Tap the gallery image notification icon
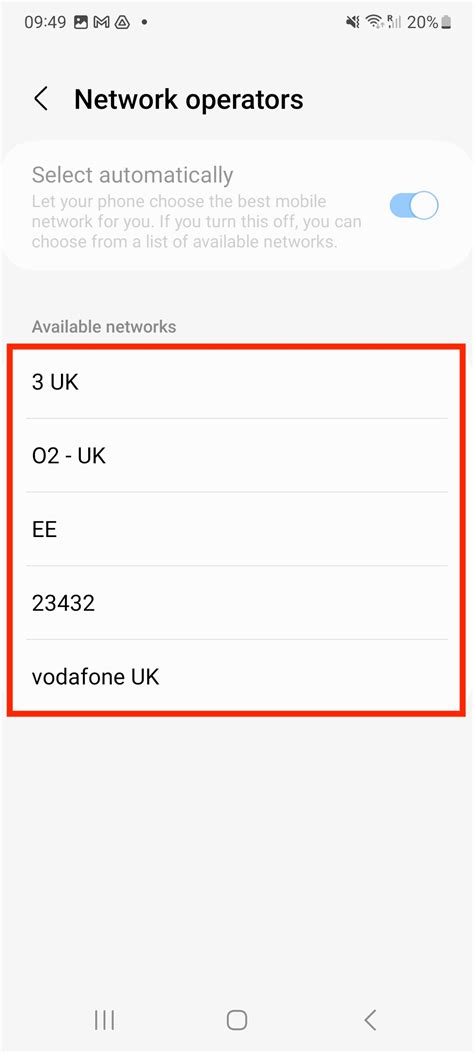Viewport: 474px width, 1053px height. click(x=81, y=22)
